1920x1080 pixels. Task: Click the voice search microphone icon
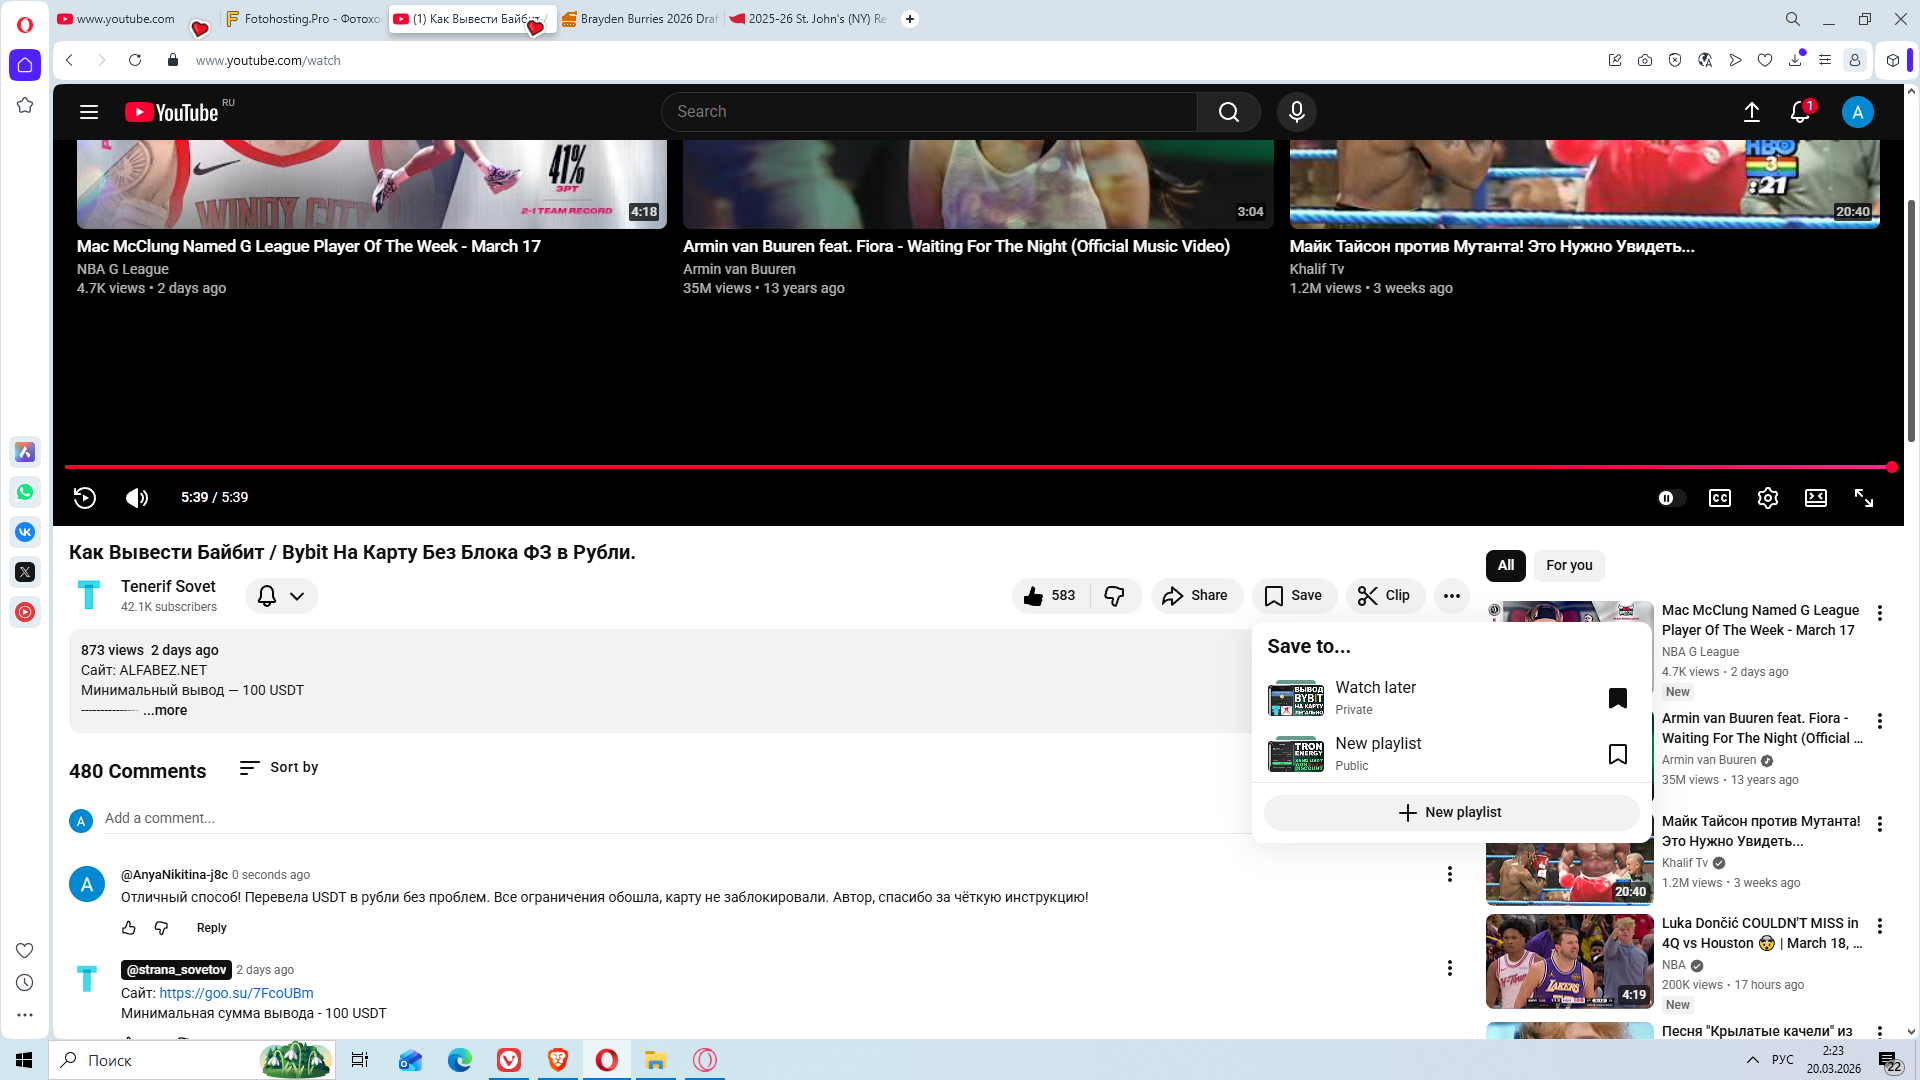pyautogui.click(x=1296, y=112)
